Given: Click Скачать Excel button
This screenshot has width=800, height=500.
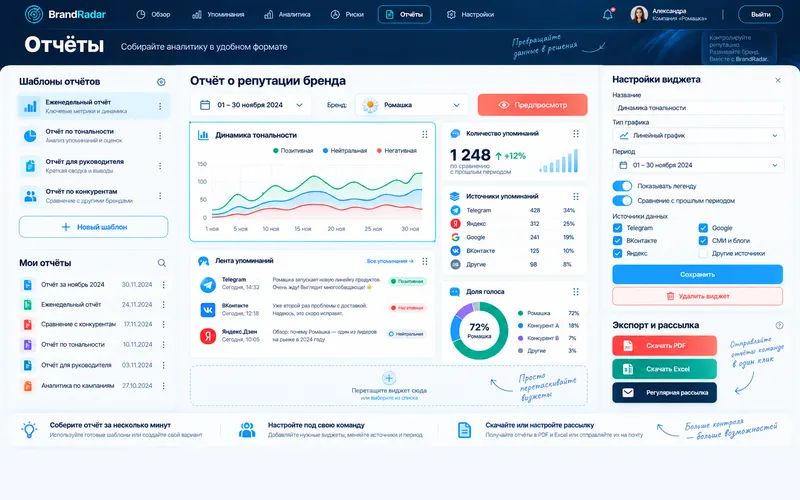Looking at the screenshot, I should pyautogui.click(x=664, y=369).
